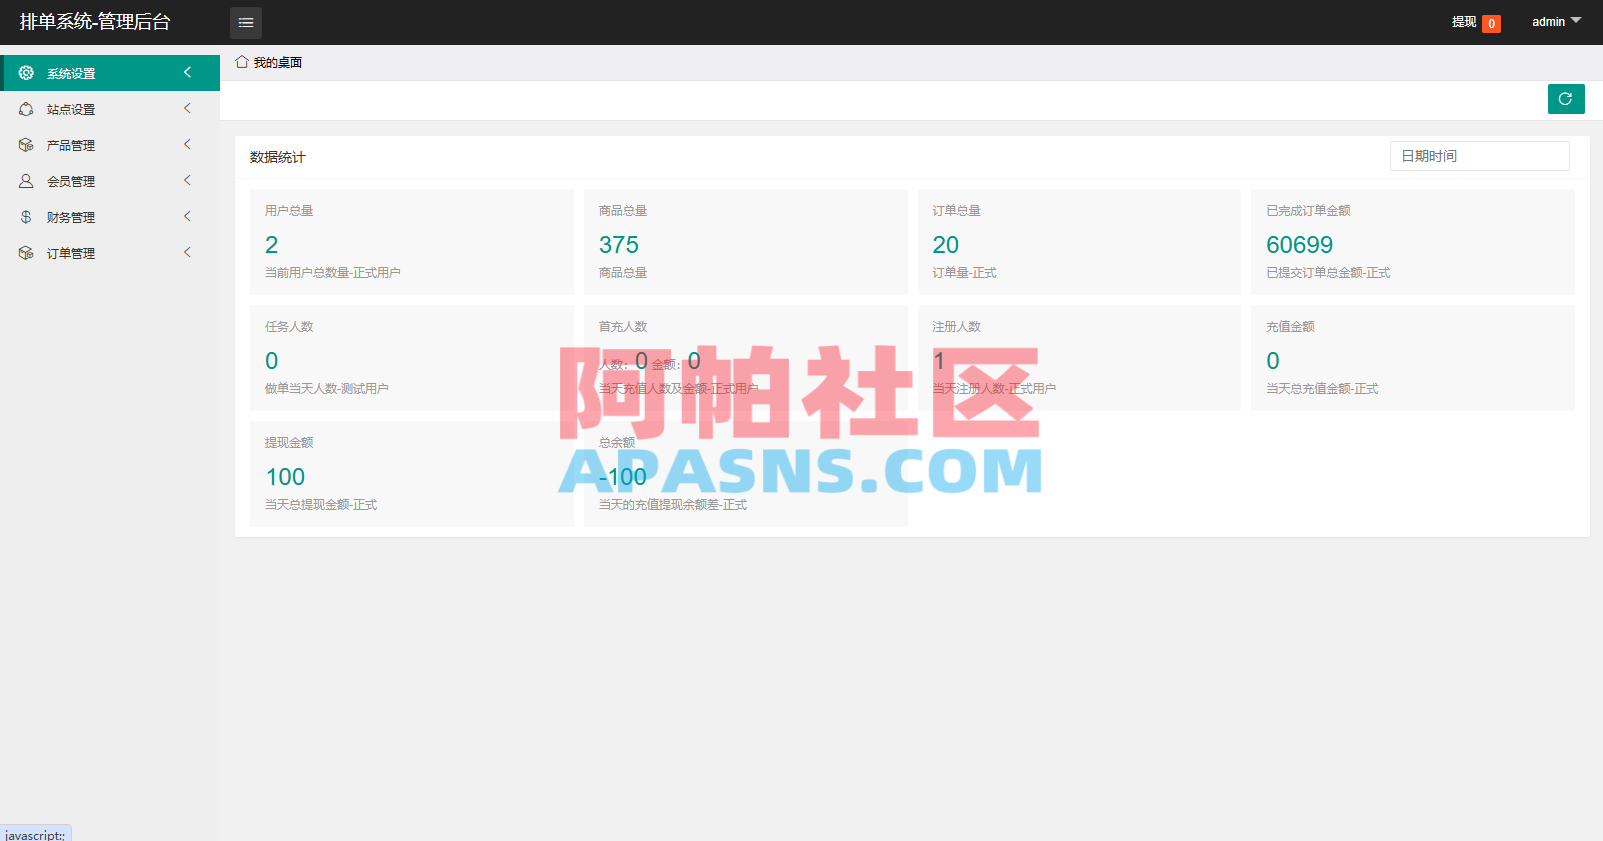
Task: Click the 已提交订单总金额-正式 caption
Action: pos(1328,272)
